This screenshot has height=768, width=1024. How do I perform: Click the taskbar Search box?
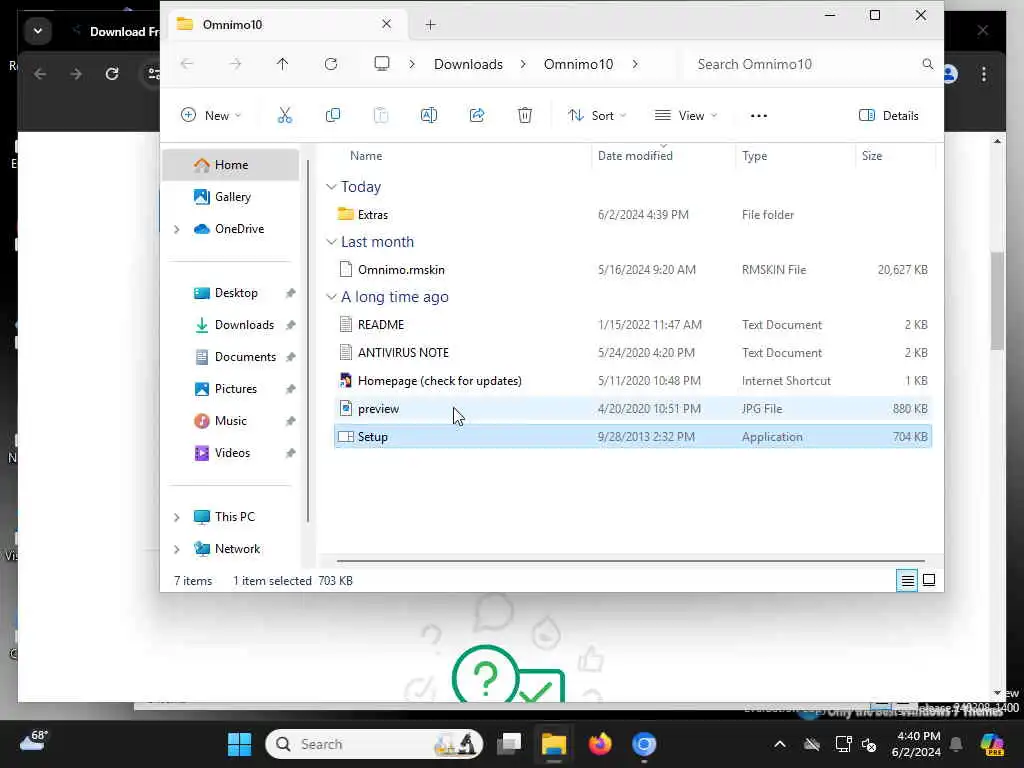click(374, 744)
